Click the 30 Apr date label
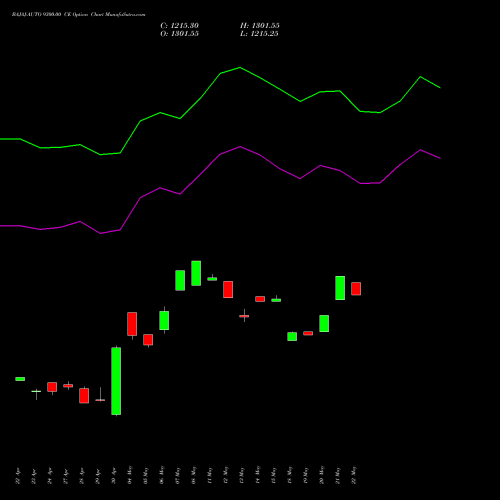Image resolution: width=500 pixels, height=500 pixels. pos(114,476)
